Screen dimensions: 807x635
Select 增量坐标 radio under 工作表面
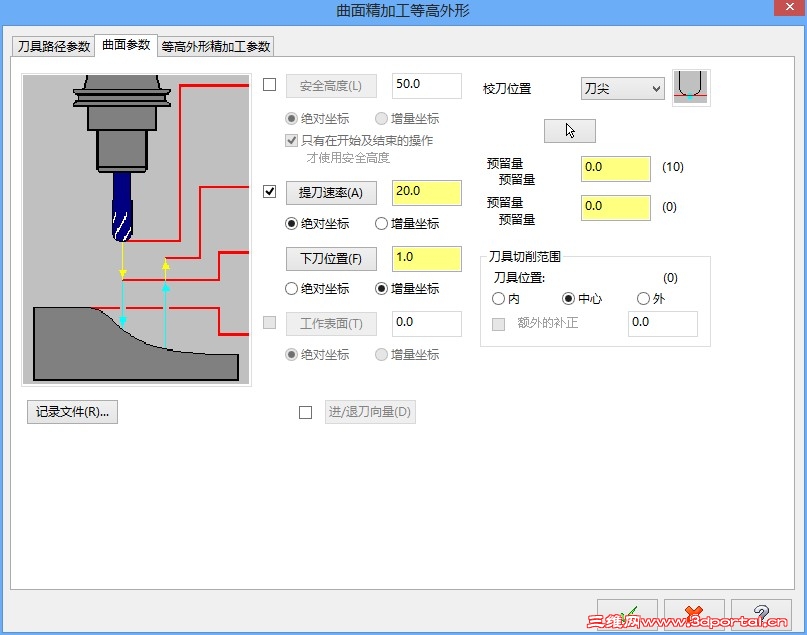(x=381, y=355)
